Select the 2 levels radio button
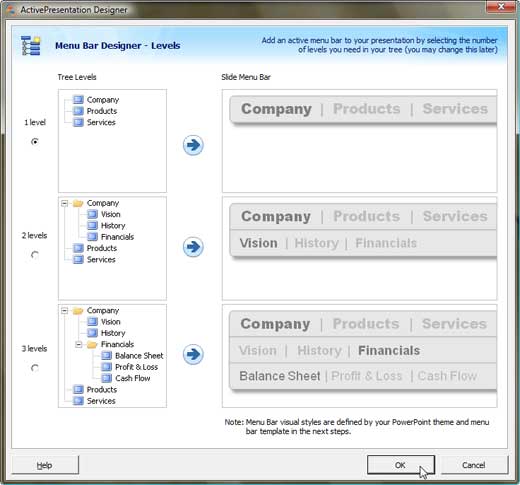The width and height of the screenshot is (520, 485). click(x=35, y=255)
